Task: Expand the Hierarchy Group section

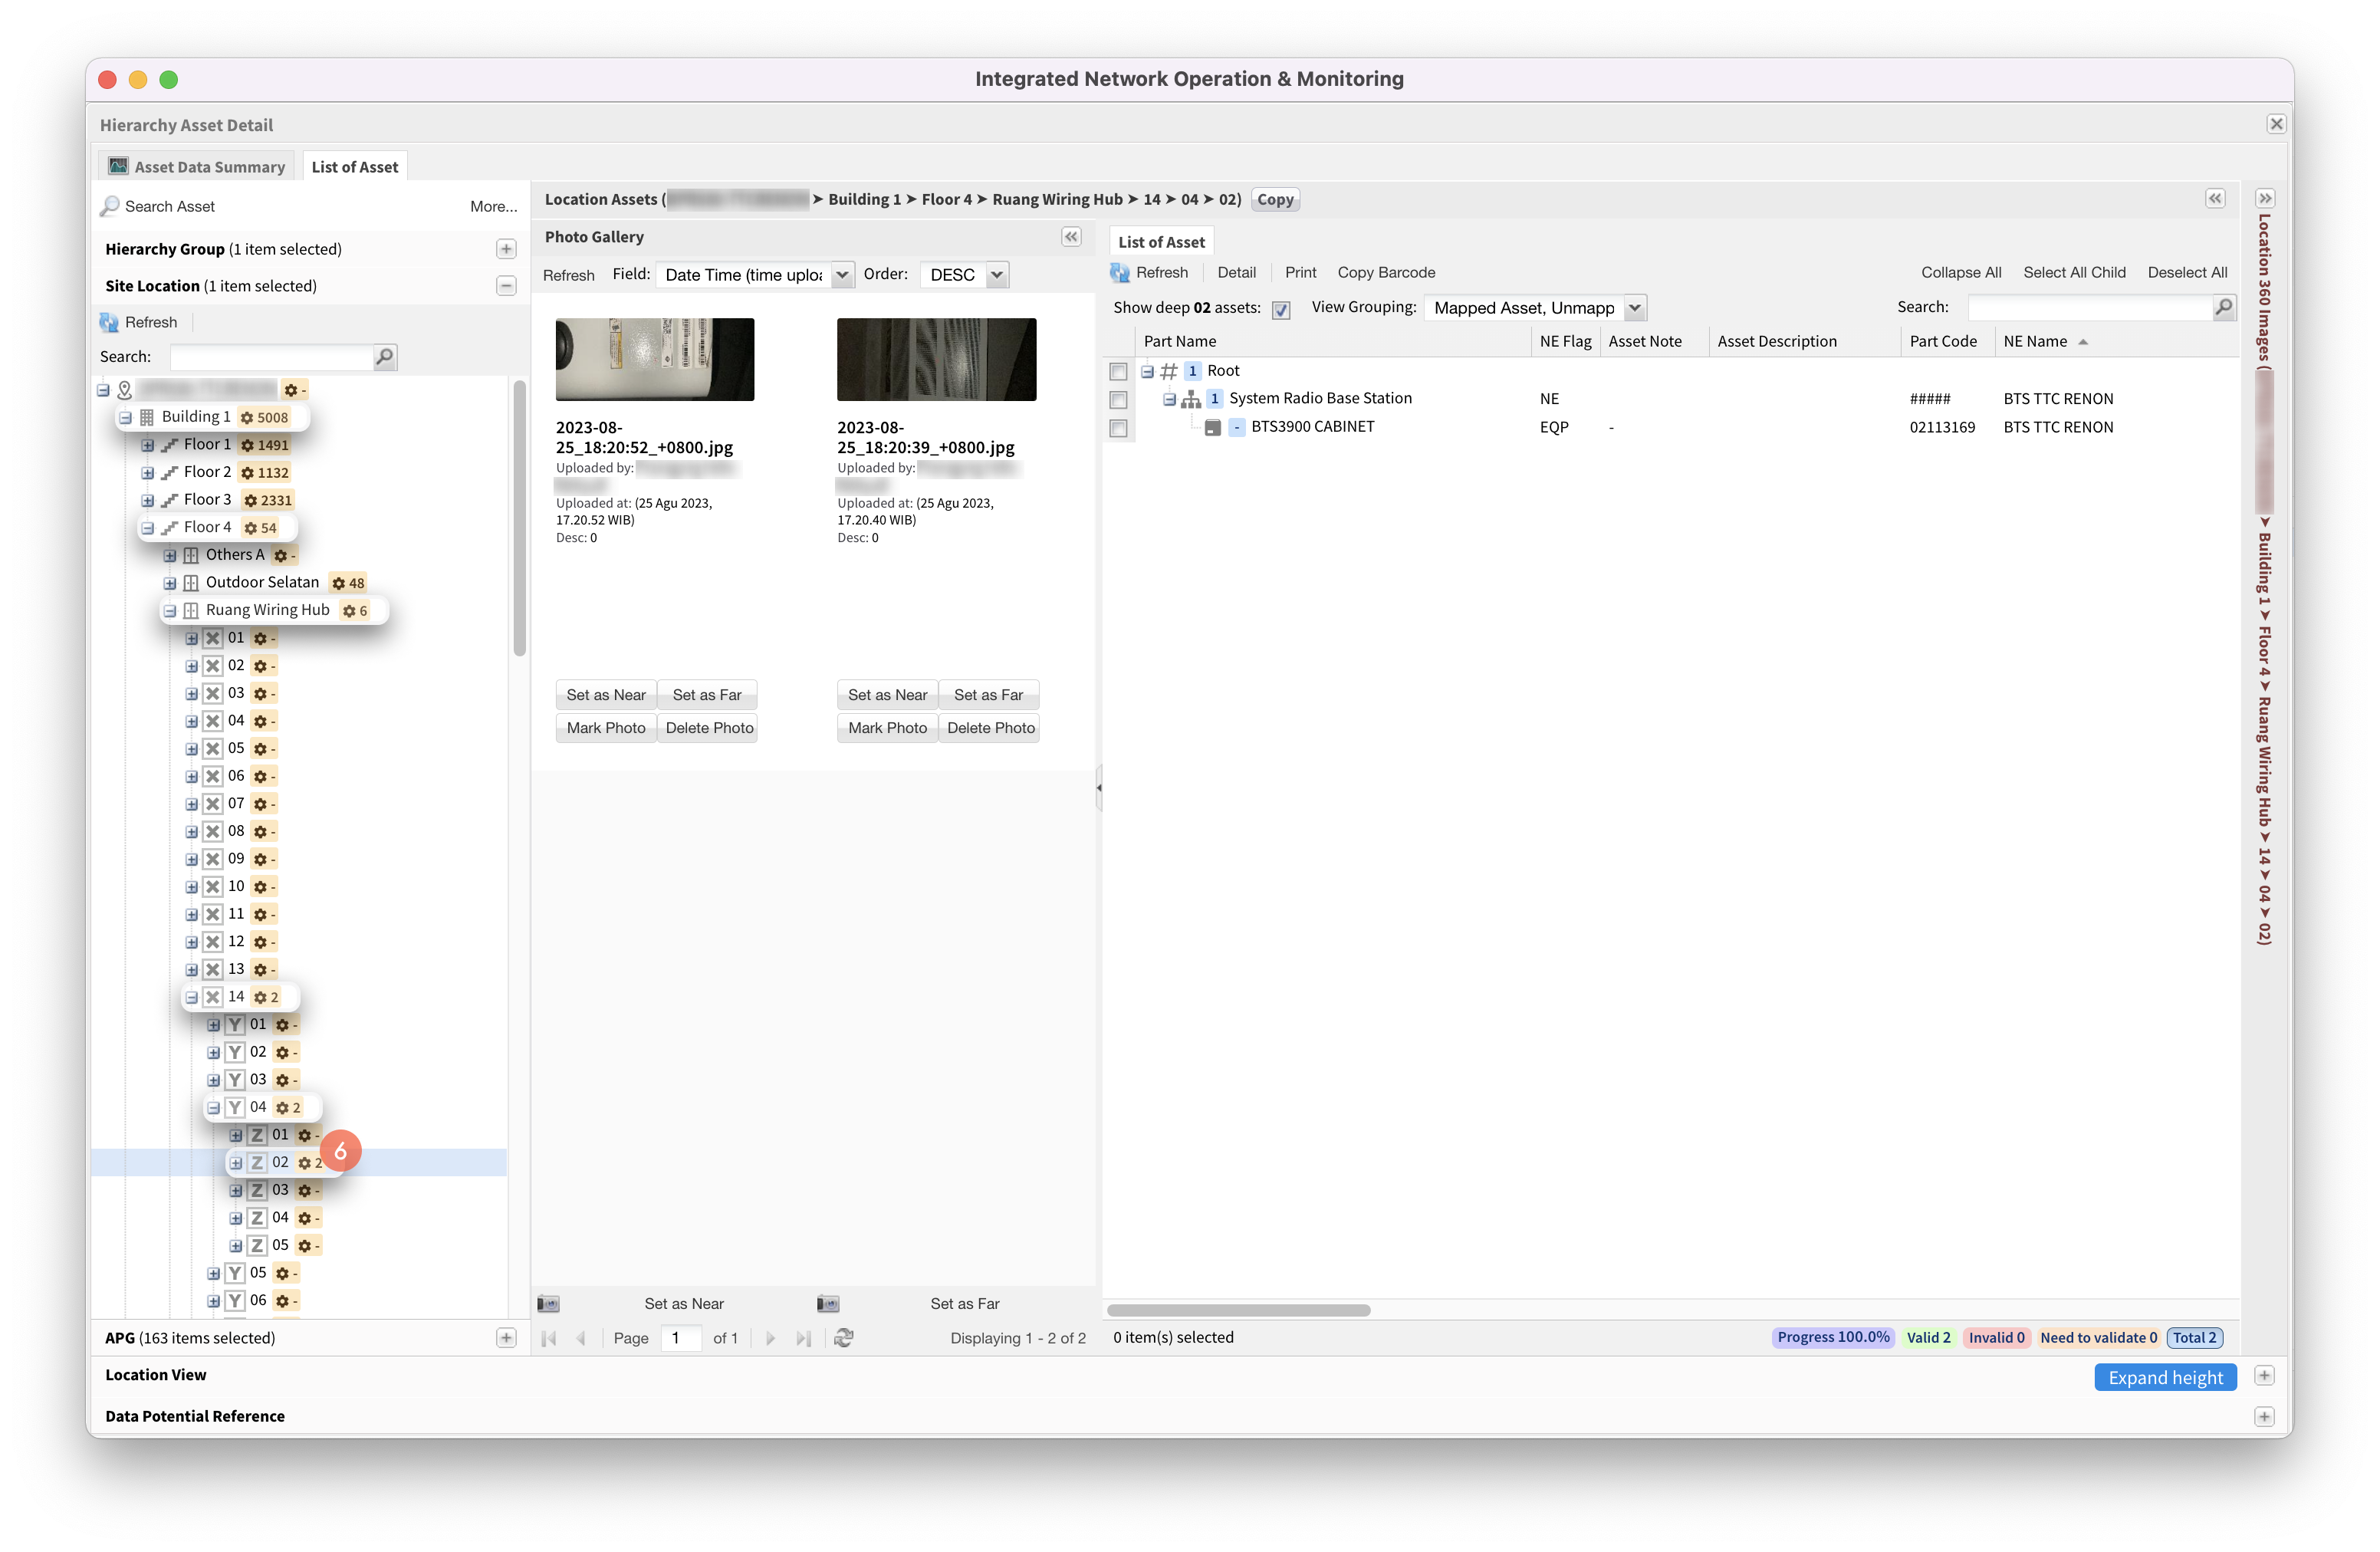Action: [x=506, y=249]
